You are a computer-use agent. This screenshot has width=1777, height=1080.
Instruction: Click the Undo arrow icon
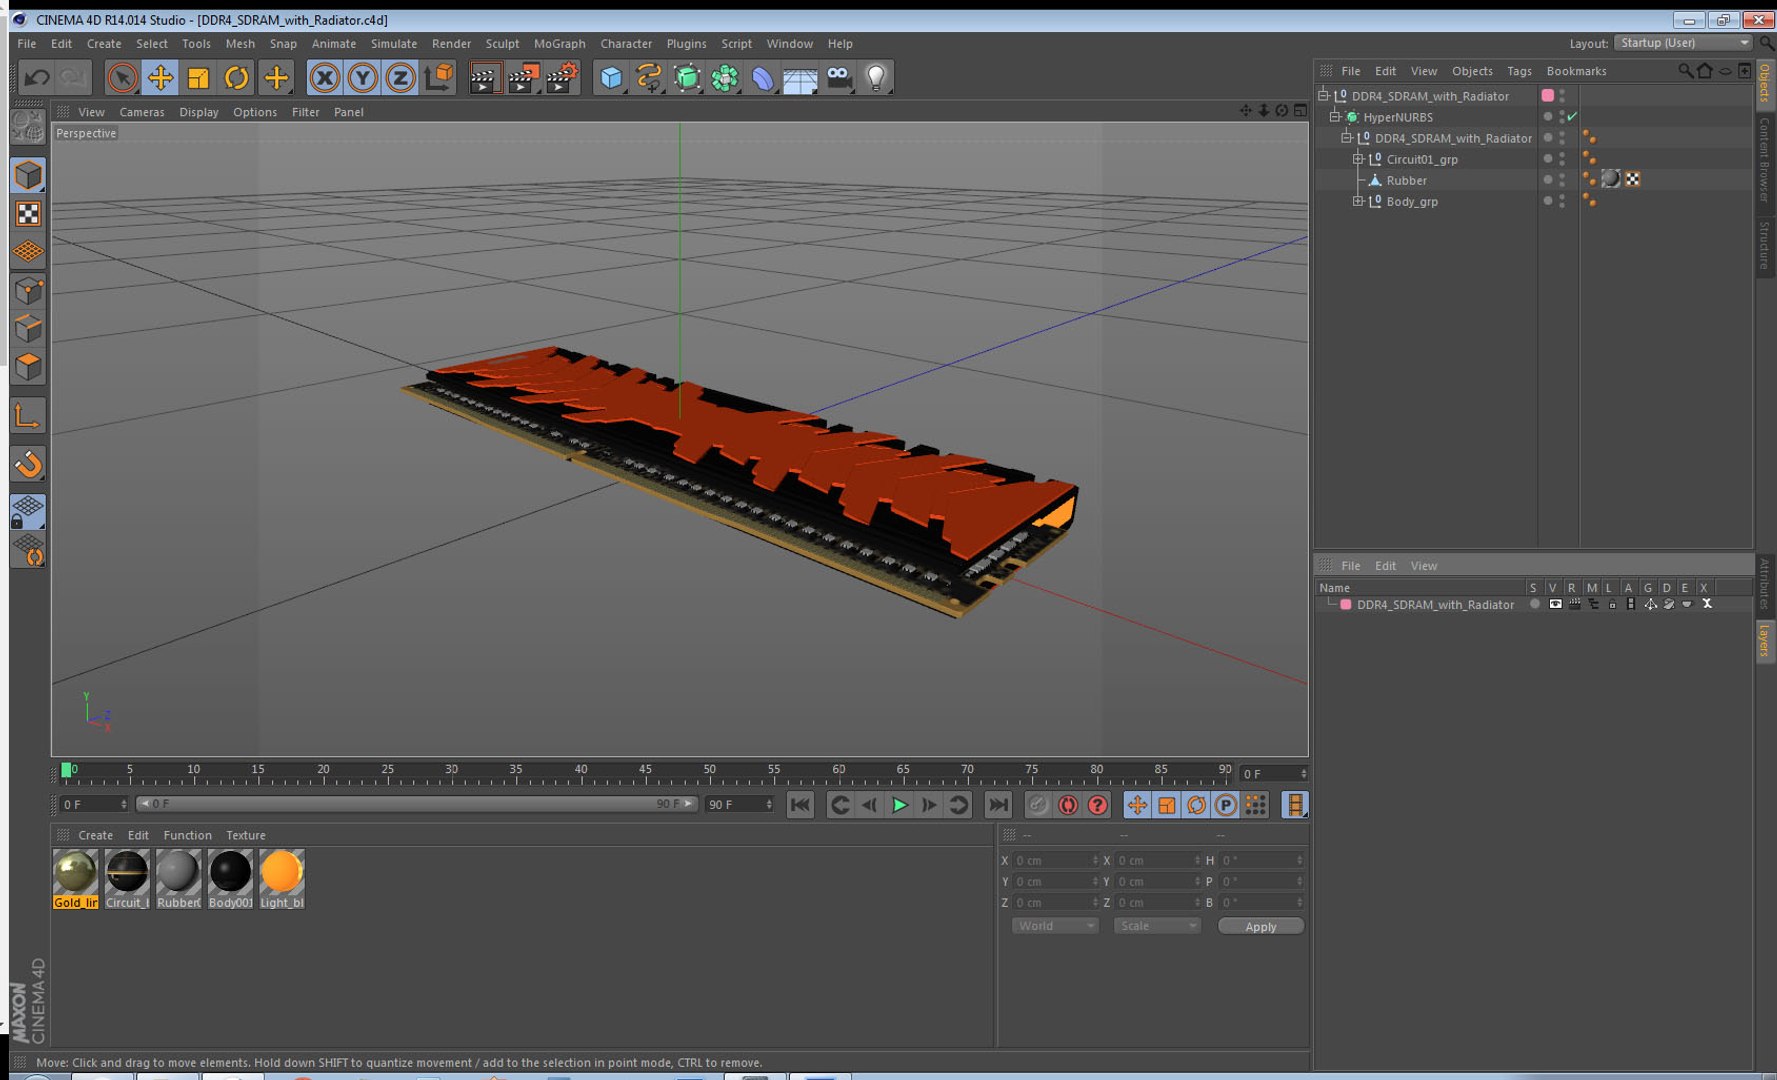pos(37,77)
